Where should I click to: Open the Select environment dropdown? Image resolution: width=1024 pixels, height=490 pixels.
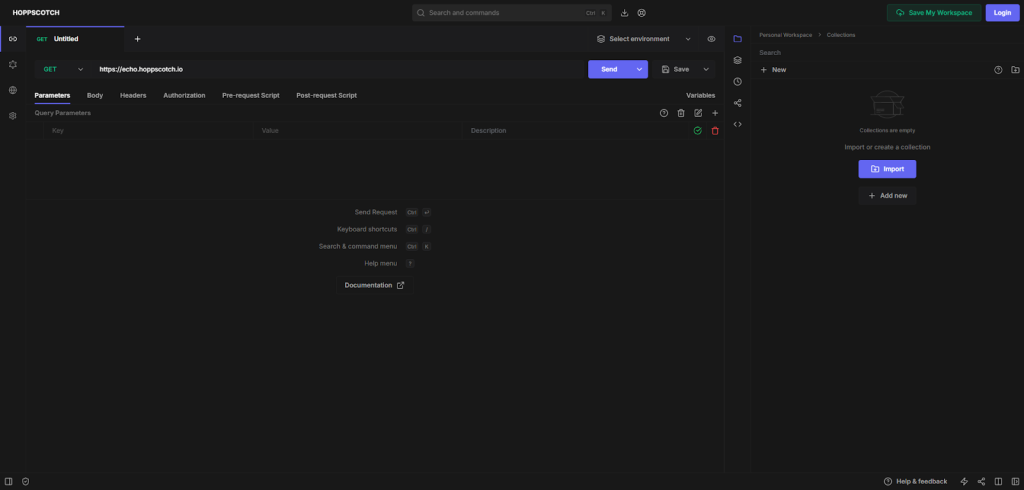[x=643, y=39]
